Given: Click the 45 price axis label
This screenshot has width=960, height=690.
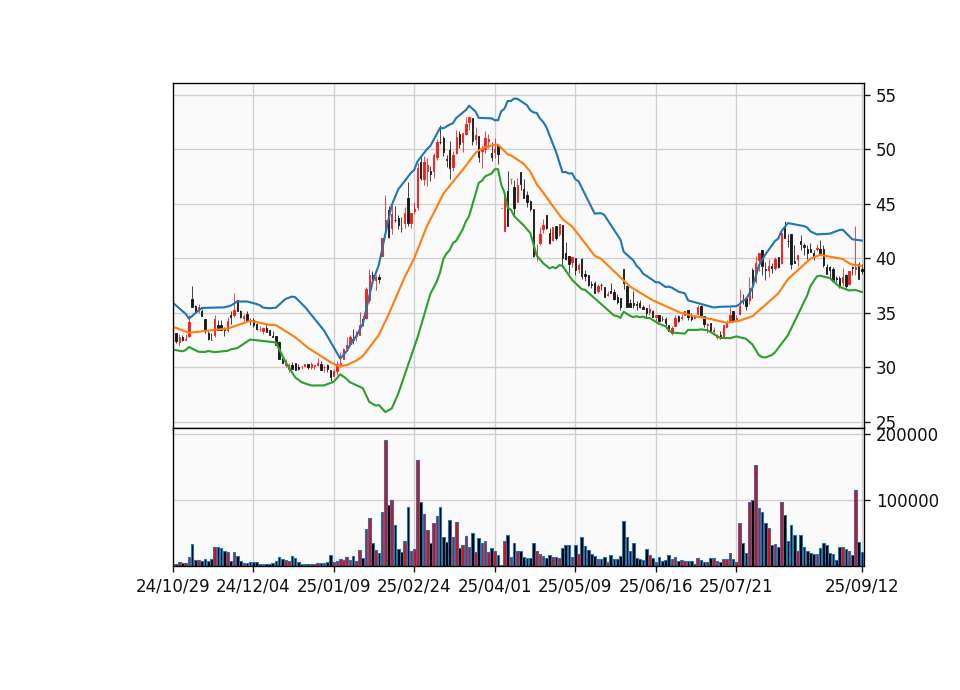Looking at the screenshot, I should pyautogui.click(x=886, y=204).
